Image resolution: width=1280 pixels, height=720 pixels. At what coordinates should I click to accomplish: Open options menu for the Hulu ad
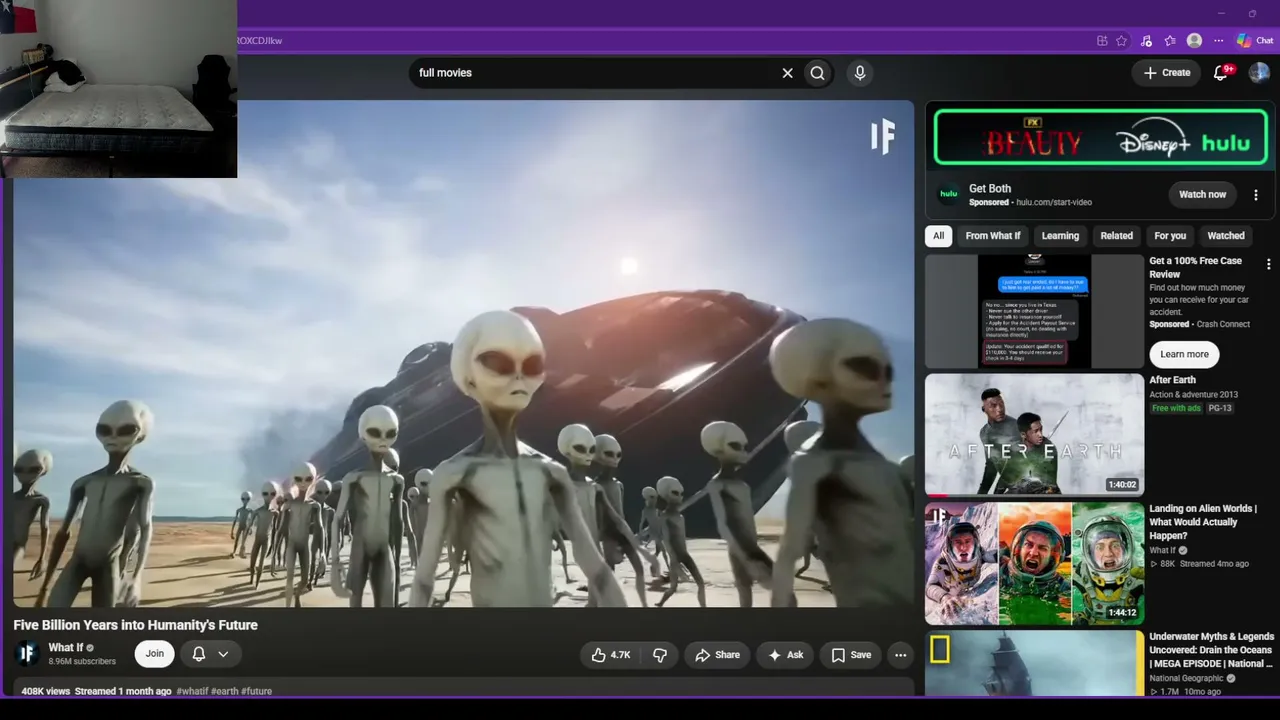pyautogui.click(x=1256, y=195)
